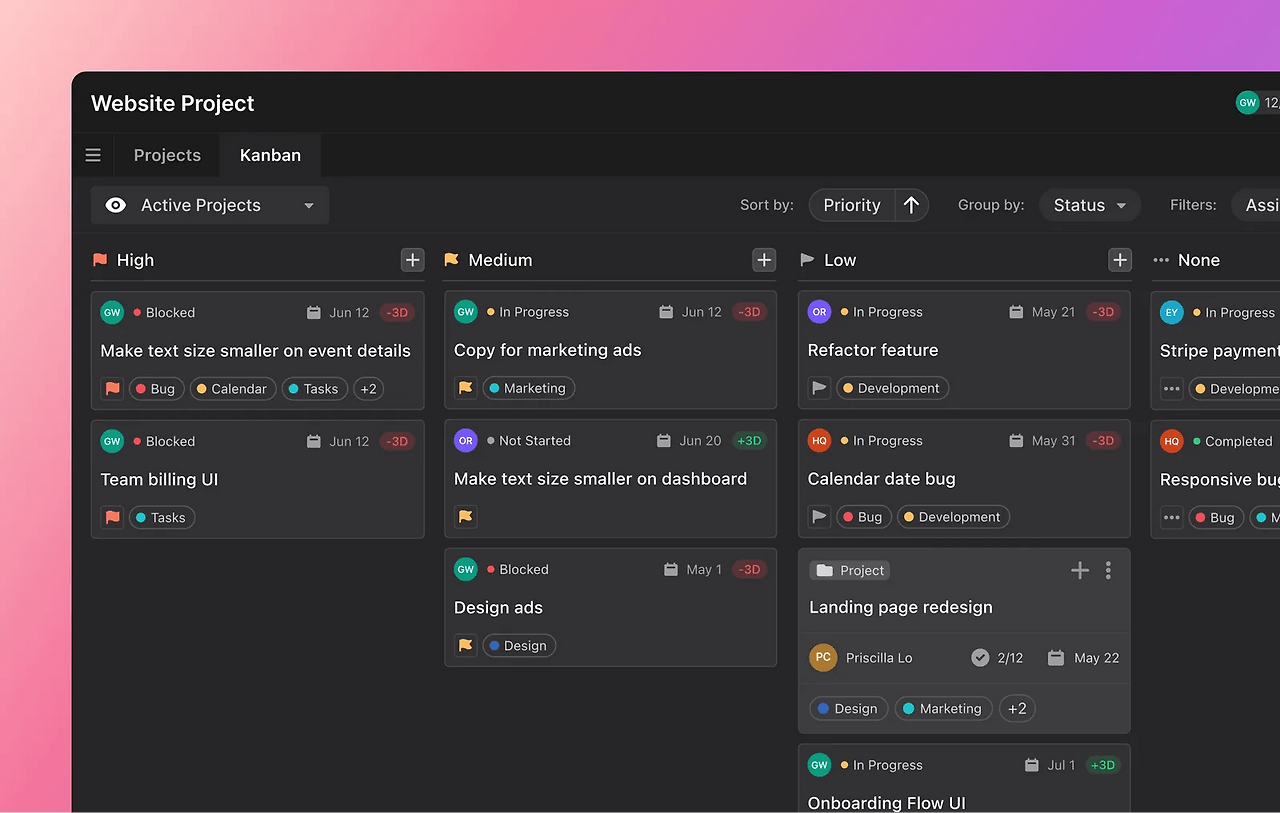Toggle the eye icon next to Active Projects
The image size is (1280, 813).
coord(115,205)
